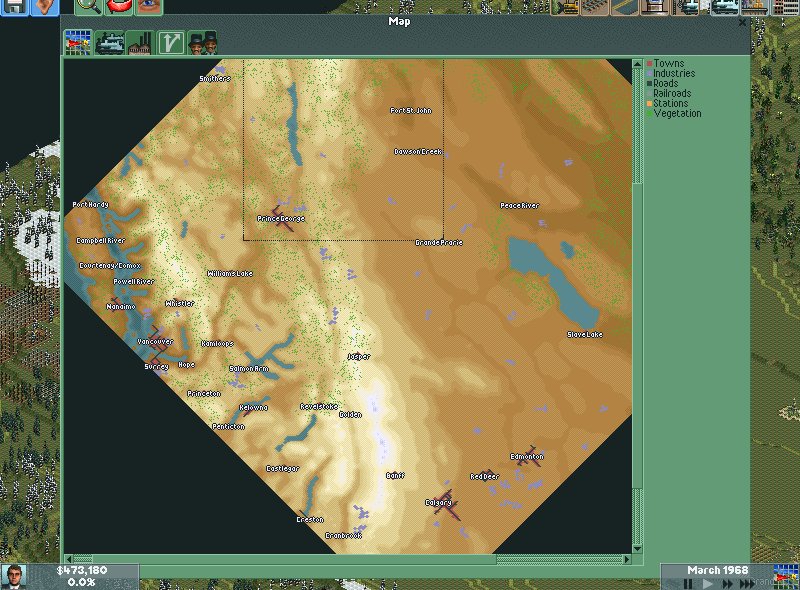The width and height of the screenshot is (800, 590).
Task: Select the bulldozer terraform tool
Action: pos(565,7)
